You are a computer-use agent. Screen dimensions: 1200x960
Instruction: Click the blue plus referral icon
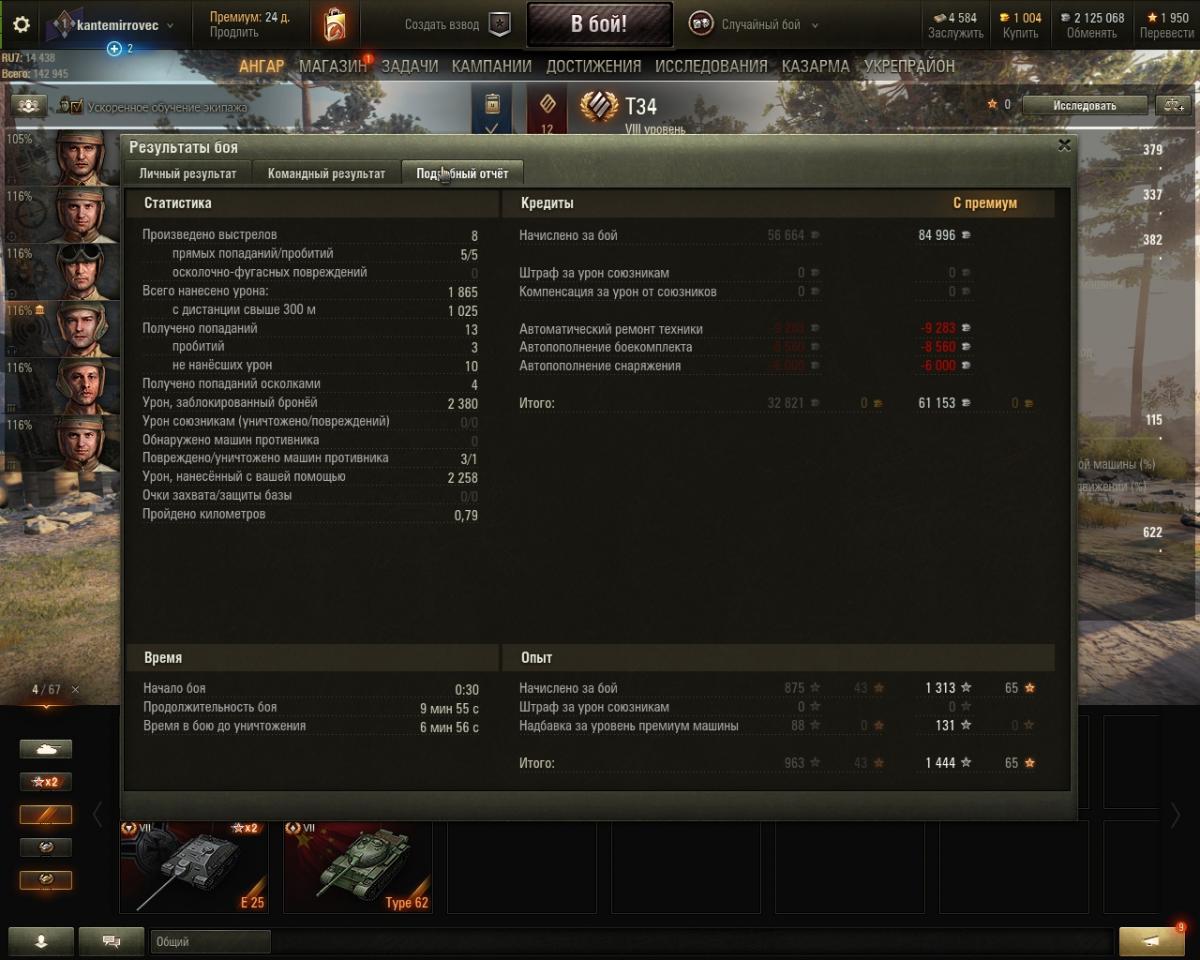pos(114,48)
